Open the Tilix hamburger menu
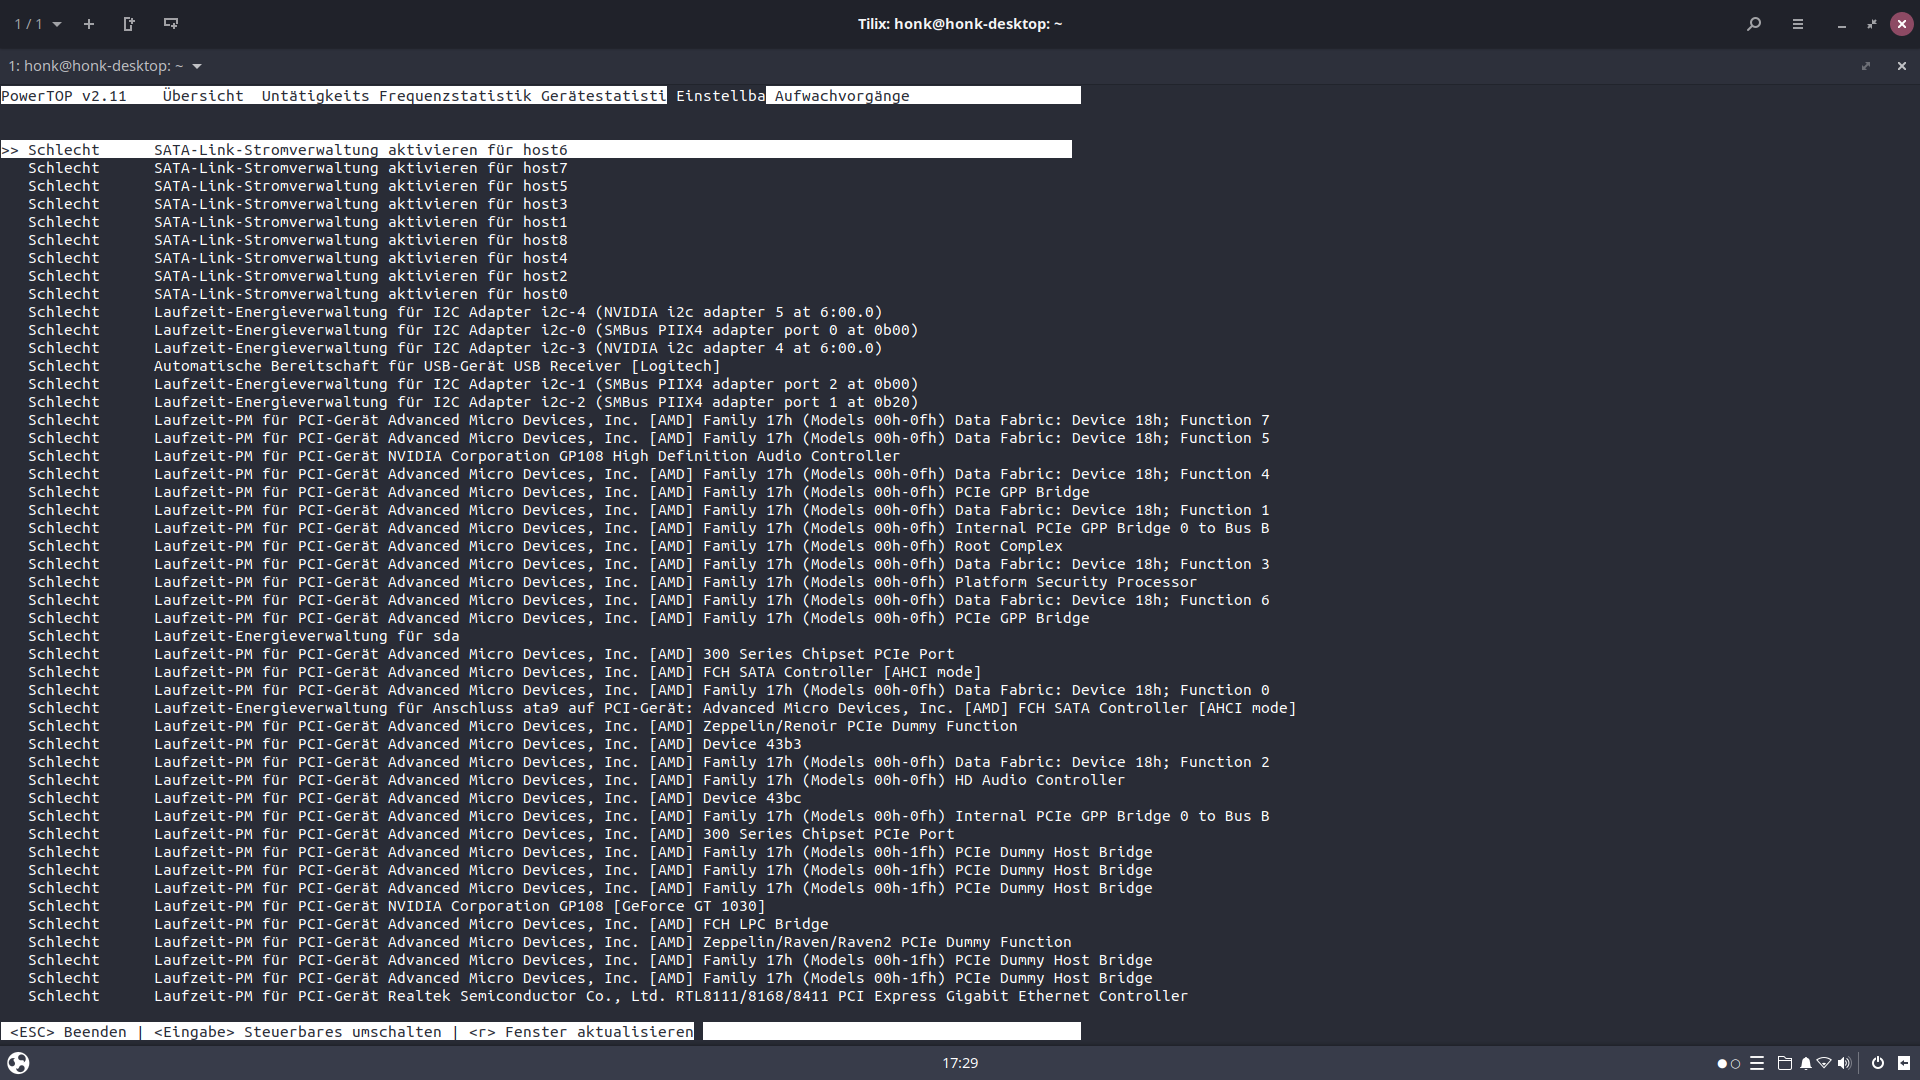This screenshot has width=1920, height=1080. [x=1798, y=24]
